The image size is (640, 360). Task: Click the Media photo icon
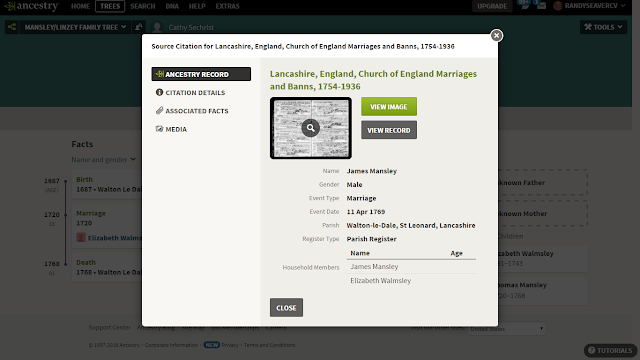pos(159,129)
